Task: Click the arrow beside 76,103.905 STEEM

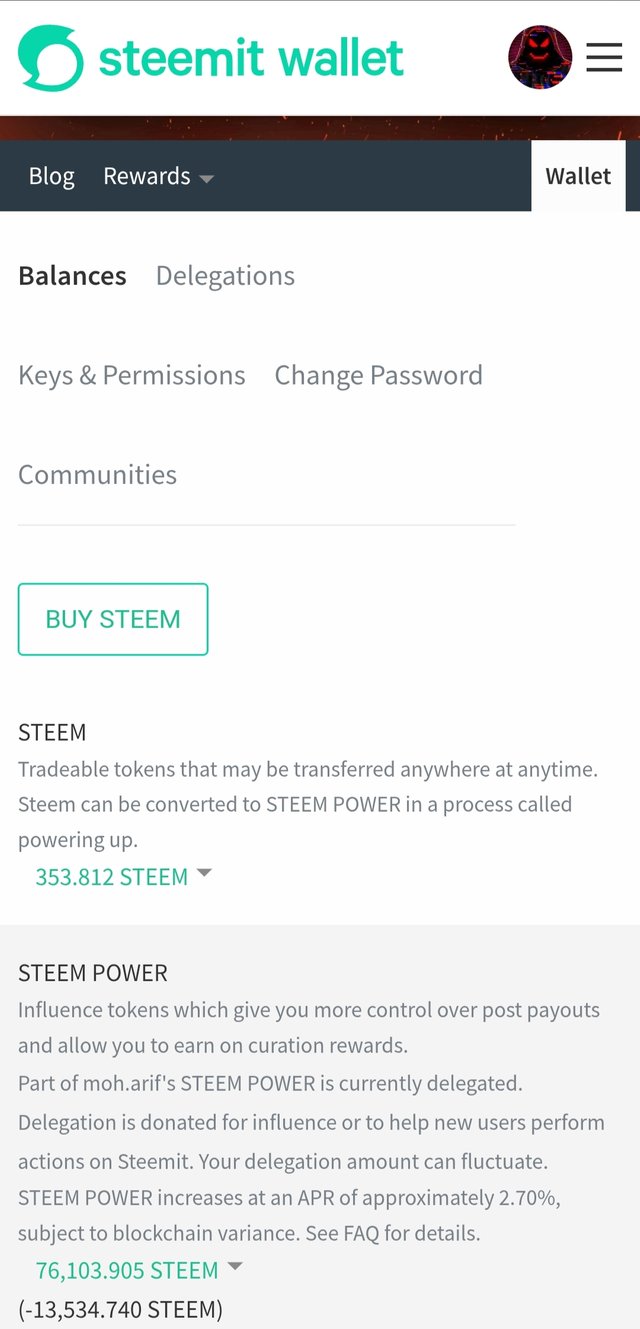Action: click(x=235, y=1266)
